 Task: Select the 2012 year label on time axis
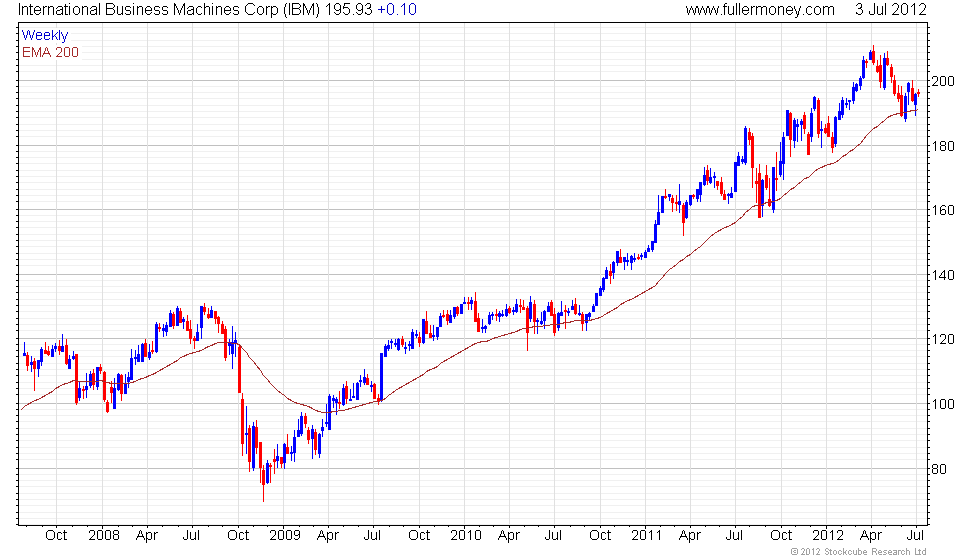pyautogui.click(x=828, y=536)
